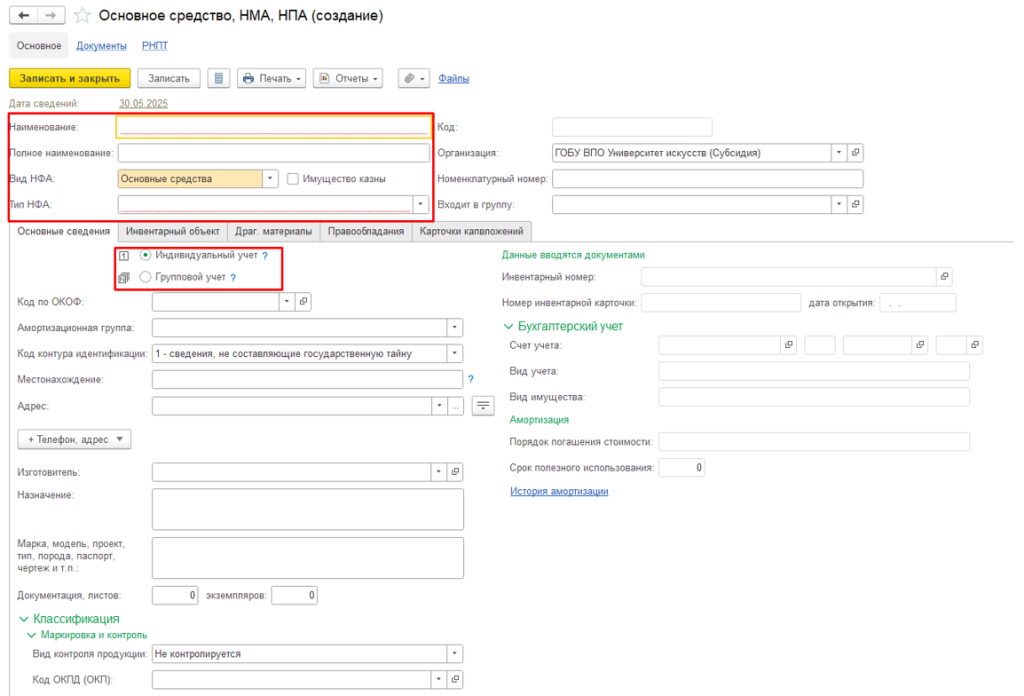This screenshot has width=1024, height=696.
Task: Select the Индивидуальный учет radio button
Action: pos(146,255)
